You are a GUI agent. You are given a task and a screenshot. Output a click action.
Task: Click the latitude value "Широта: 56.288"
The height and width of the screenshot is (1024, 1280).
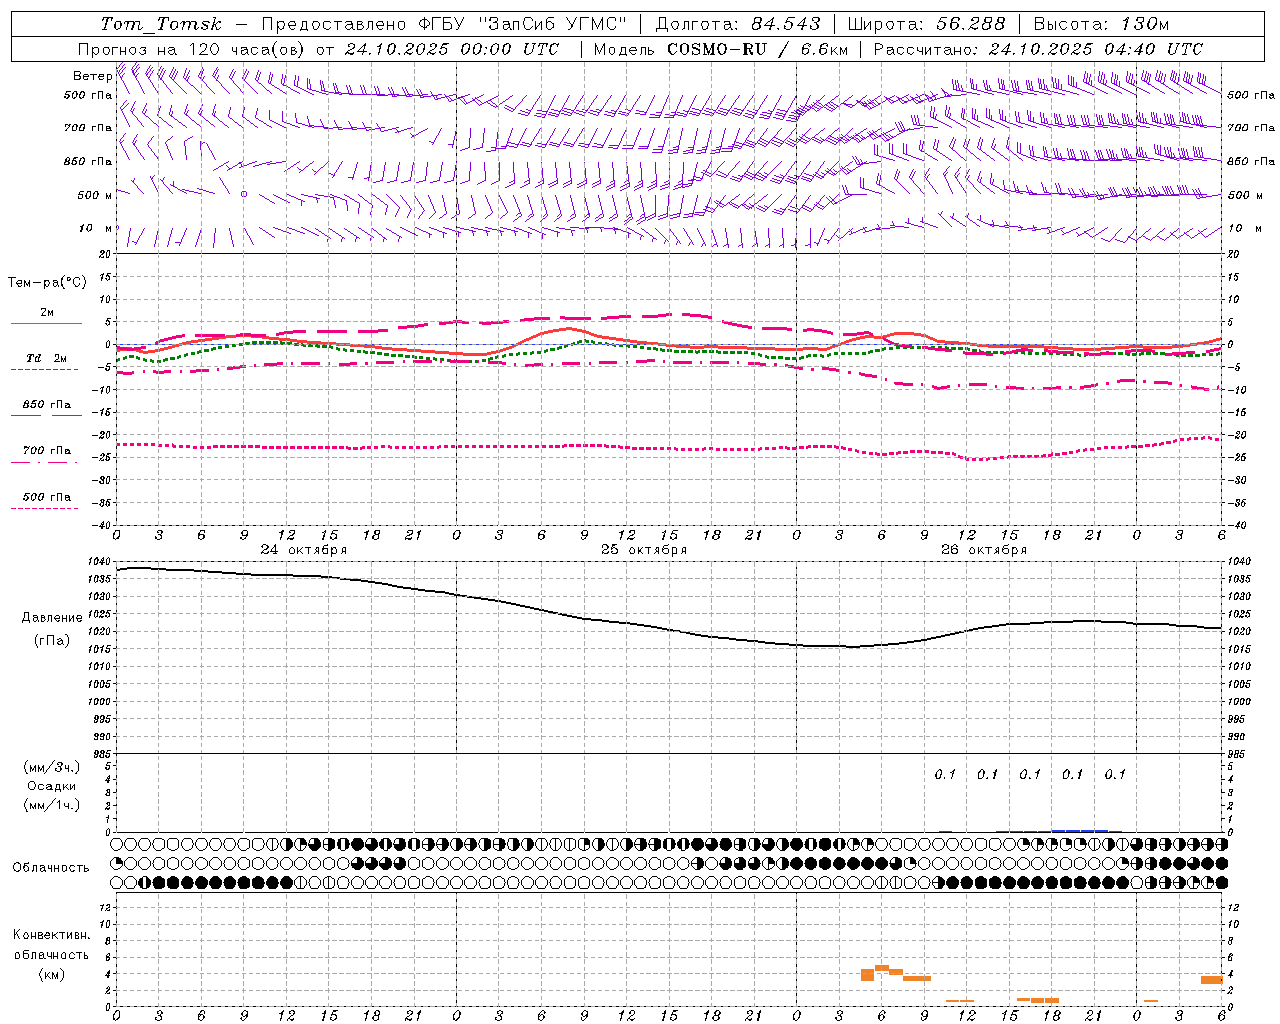coord(927,24)
